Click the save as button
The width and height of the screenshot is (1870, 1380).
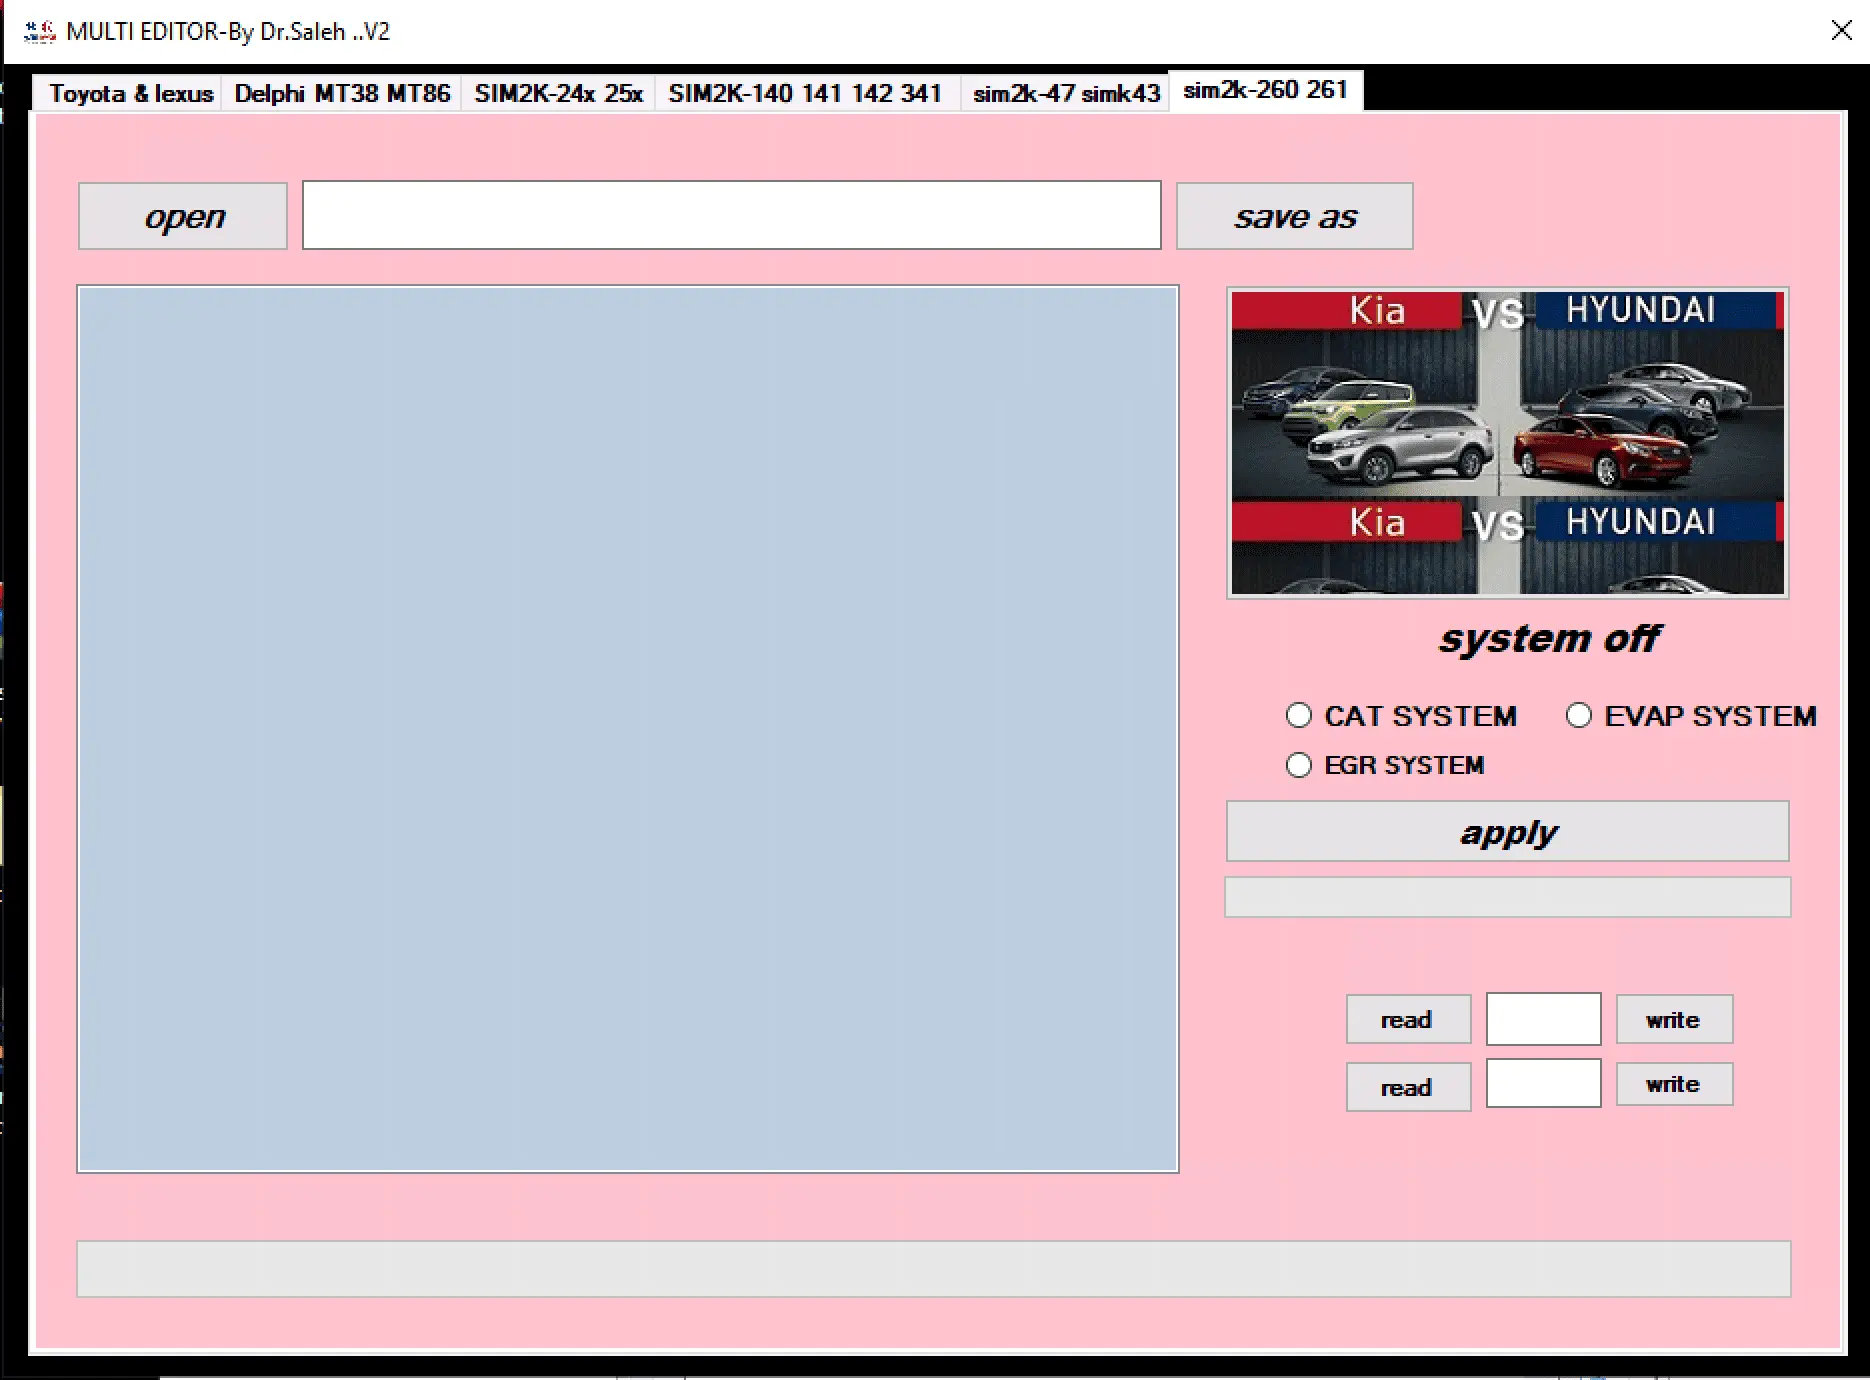(x=1295, y=216)
